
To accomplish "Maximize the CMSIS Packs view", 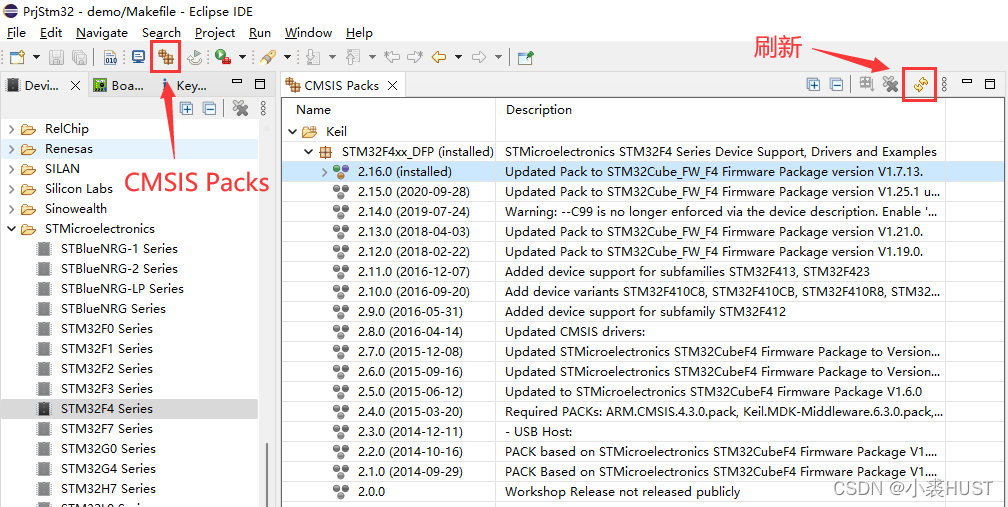I will click(989, 82).
